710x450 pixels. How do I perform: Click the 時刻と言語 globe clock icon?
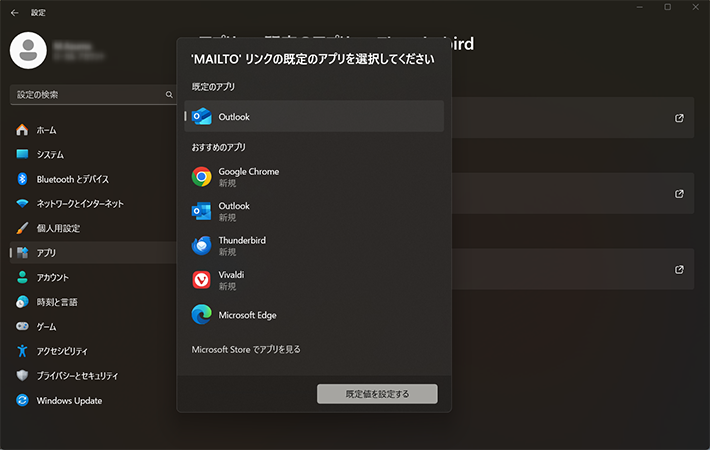(x=22, y=302)
